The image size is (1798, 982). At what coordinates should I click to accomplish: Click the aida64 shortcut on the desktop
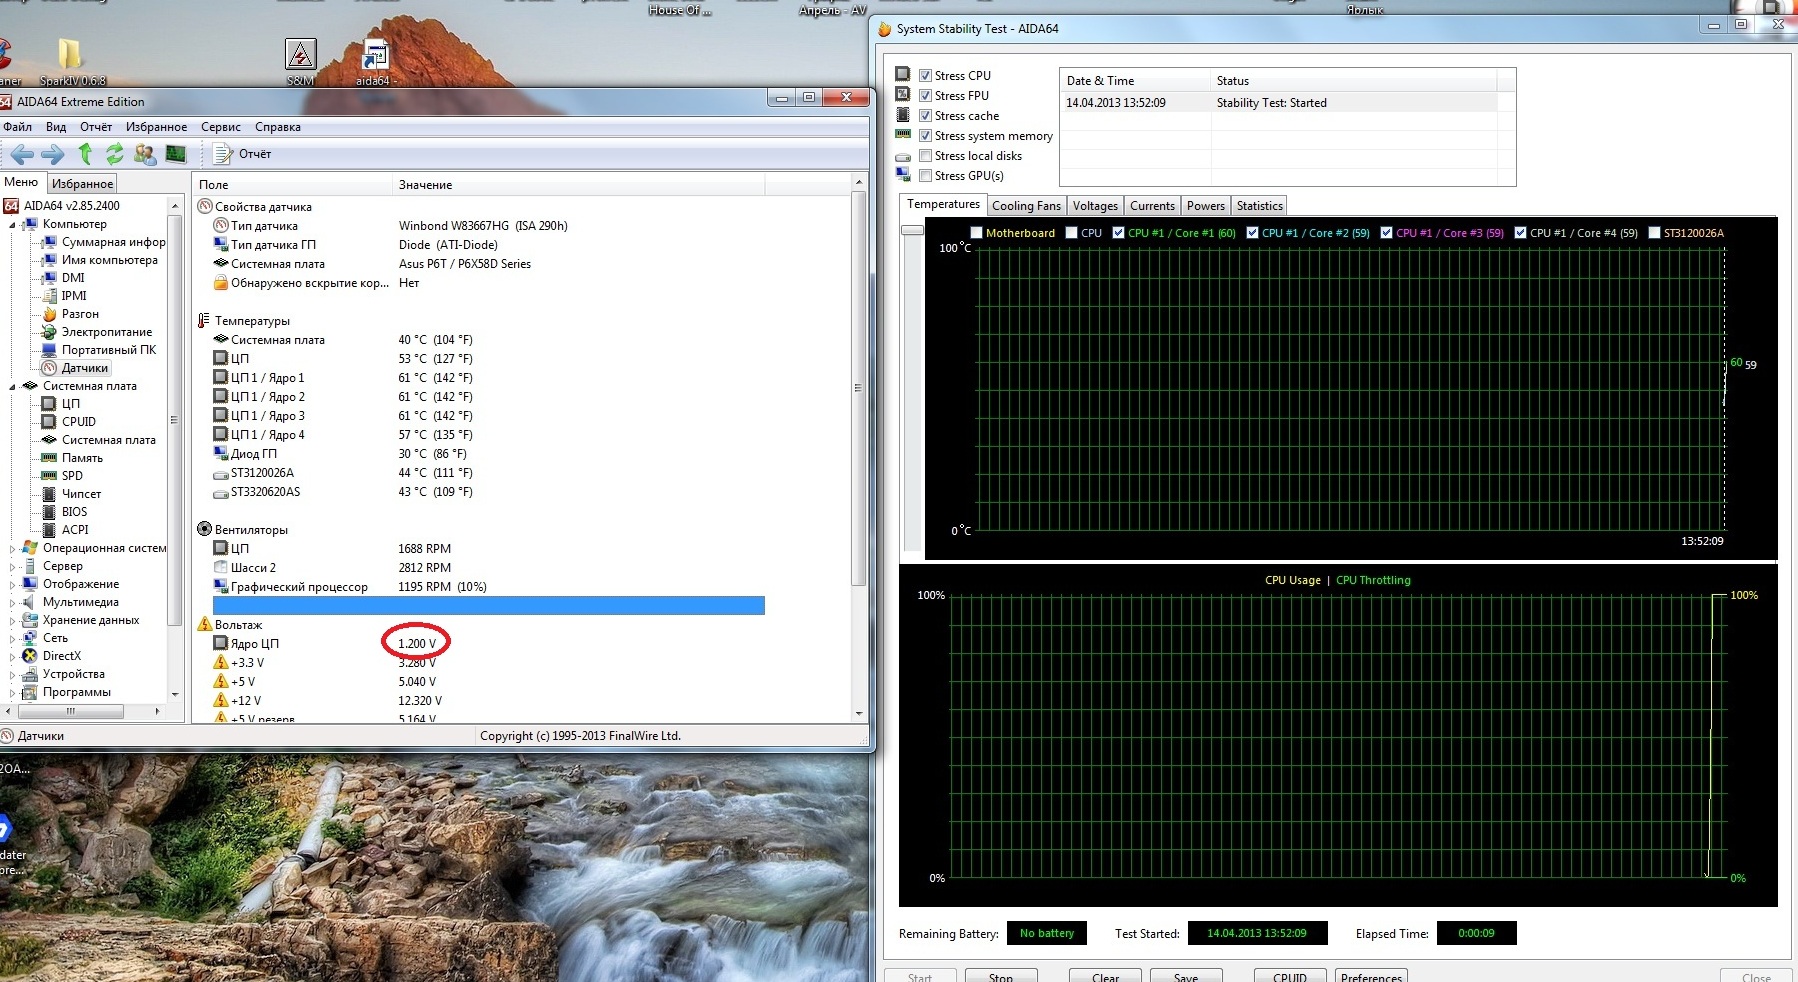click(376, 62)
